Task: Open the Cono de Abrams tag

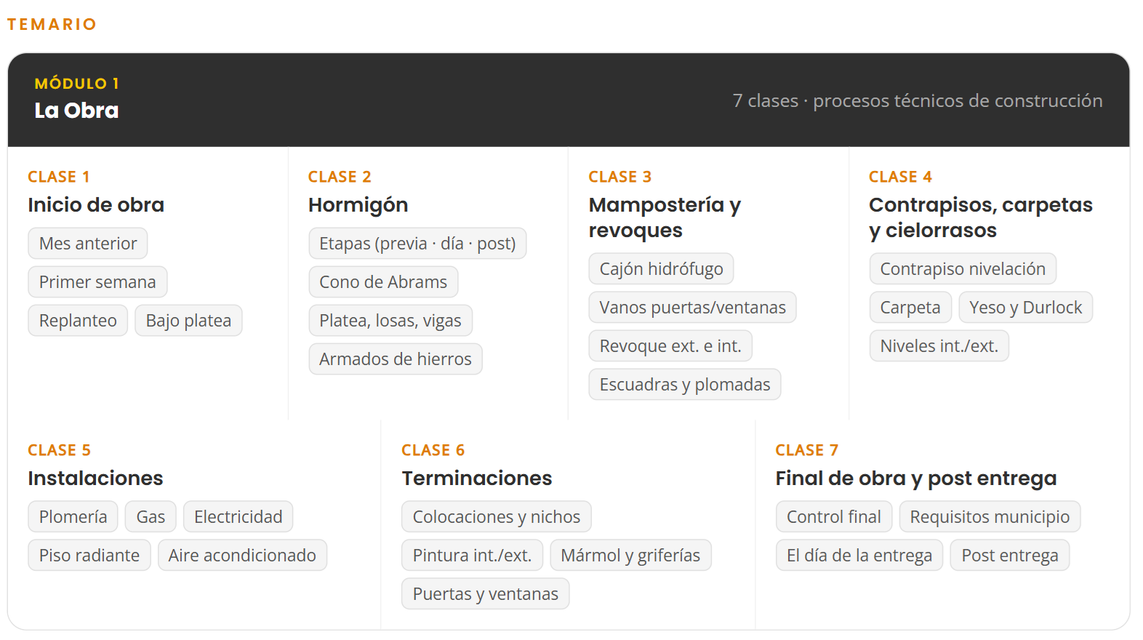Action: (x=383, y=282)
